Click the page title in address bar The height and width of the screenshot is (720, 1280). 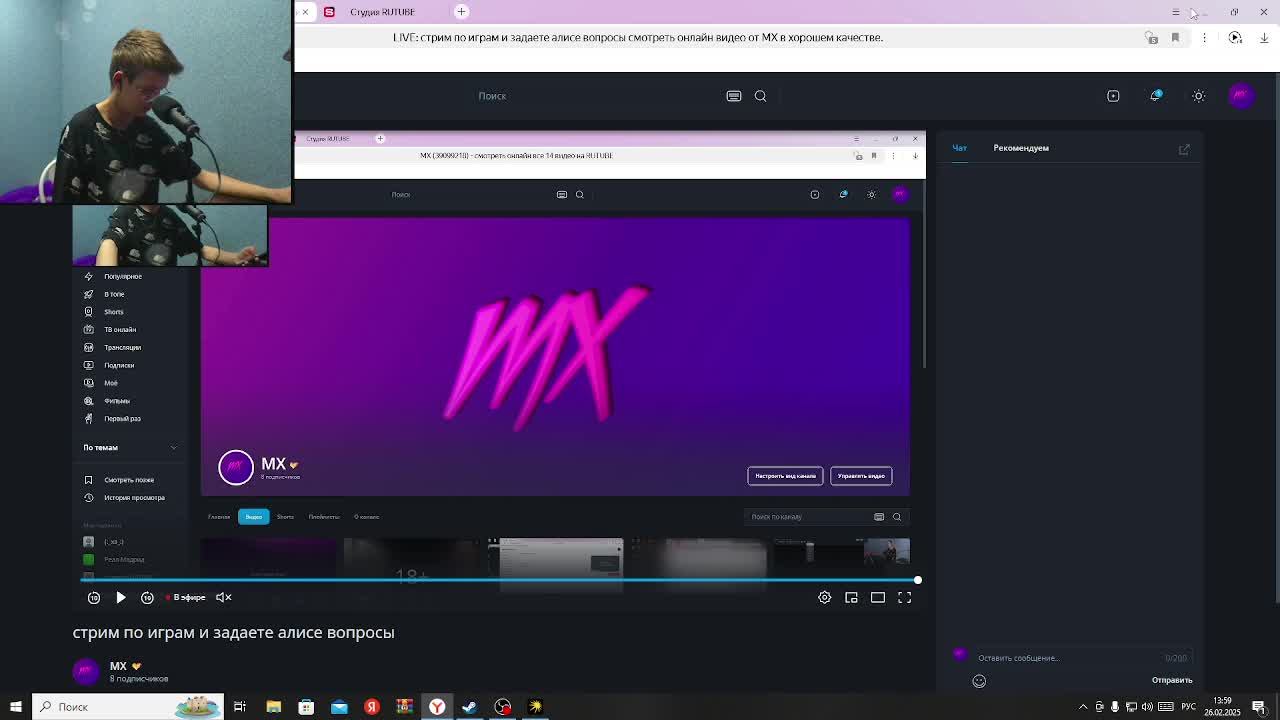(x=638, y=37)
